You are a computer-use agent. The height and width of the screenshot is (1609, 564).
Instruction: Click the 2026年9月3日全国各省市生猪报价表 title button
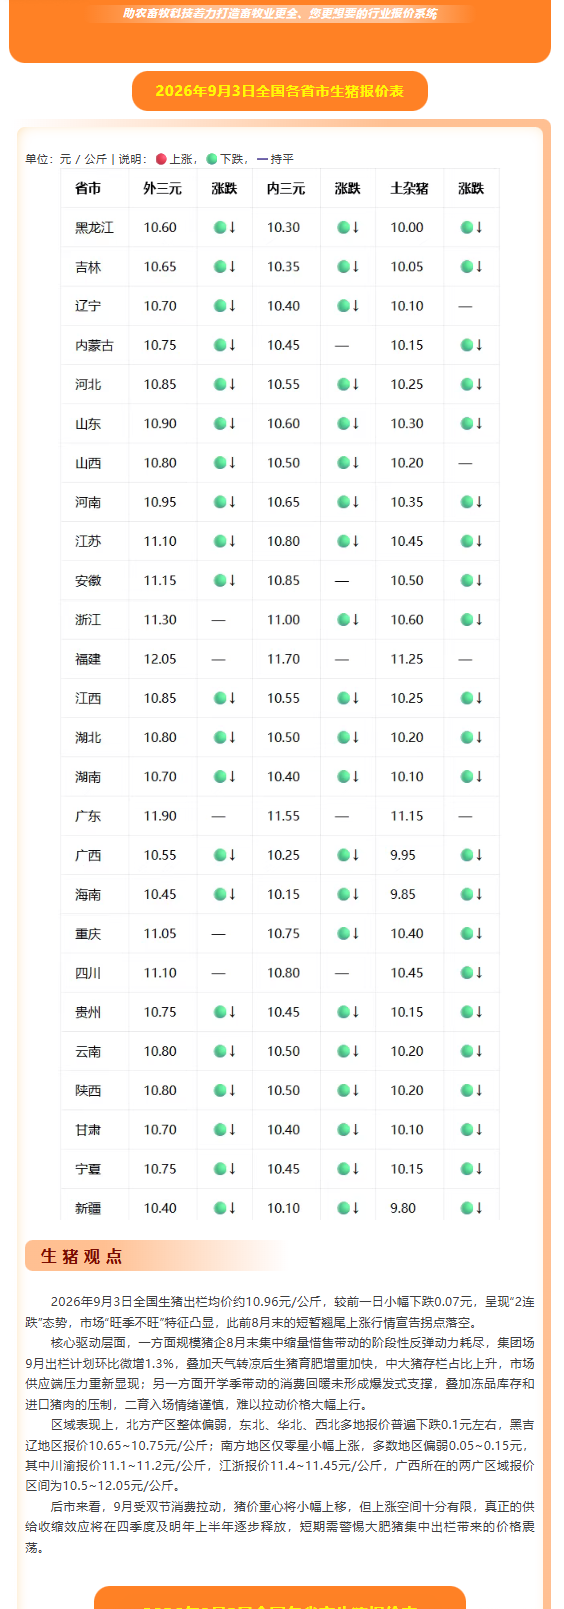pos(280,91)
